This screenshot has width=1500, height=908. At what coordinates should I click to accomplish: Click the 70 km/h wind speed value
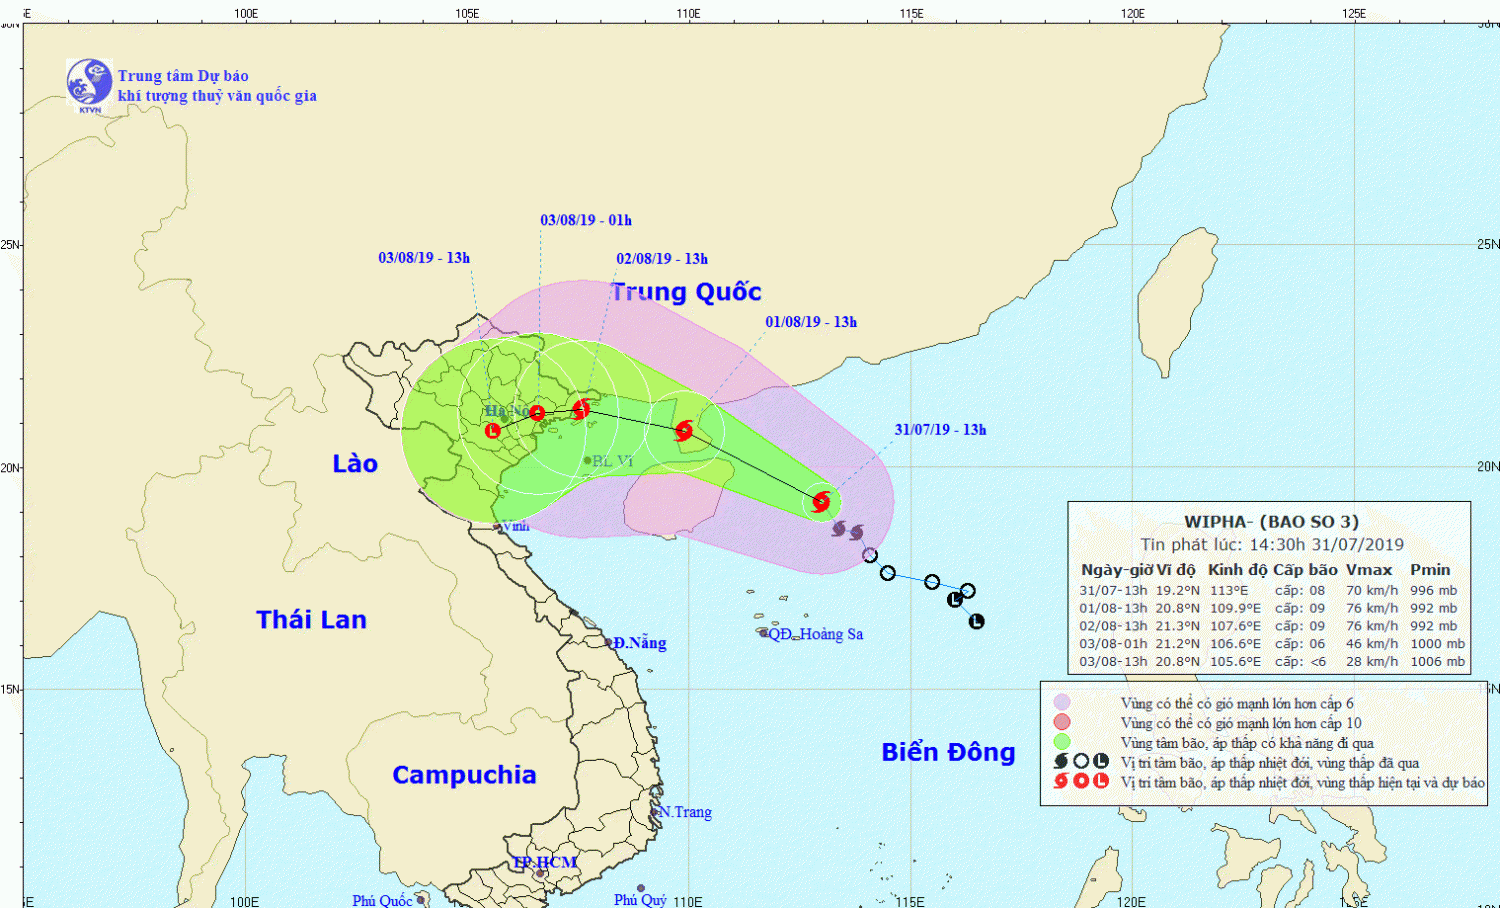point(1372,591)
